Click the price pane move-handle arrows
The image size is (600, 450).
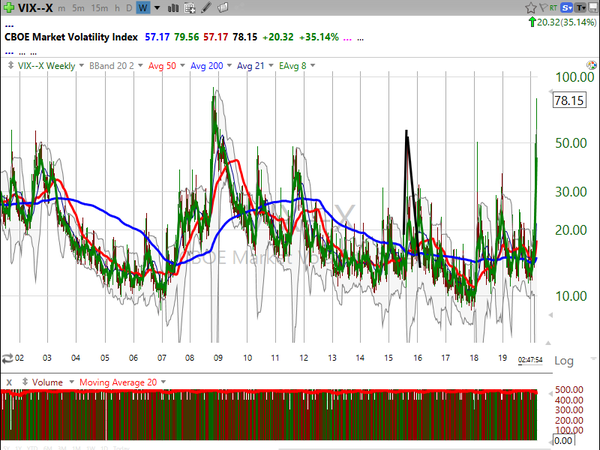tap(11, 65)
